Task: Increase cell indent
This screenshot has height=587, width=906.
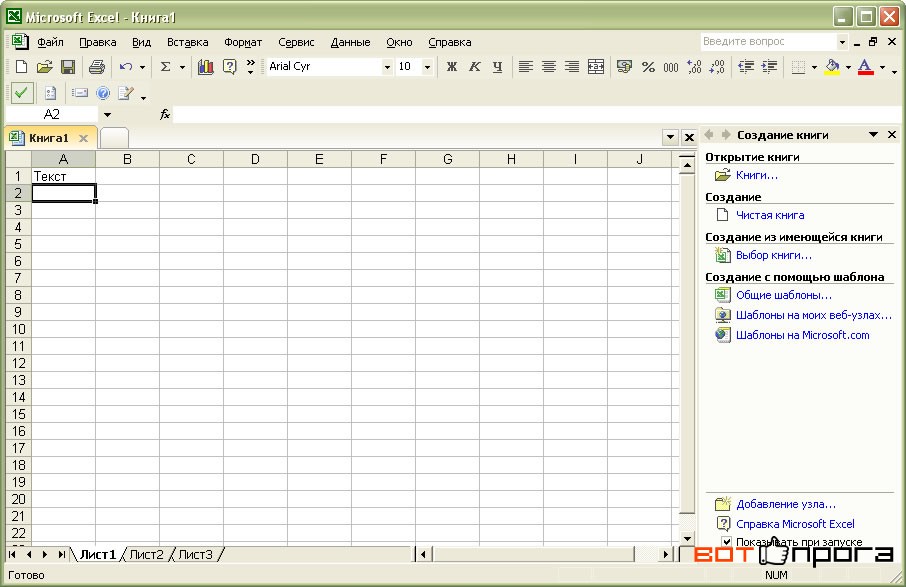Action: 769,66
